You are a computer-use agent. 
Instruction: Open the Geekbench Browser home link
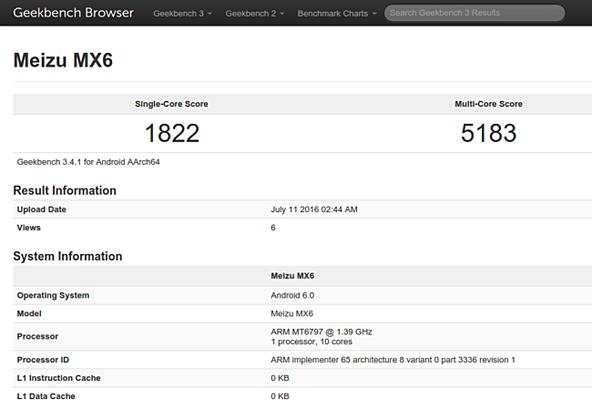click(73, 13)
